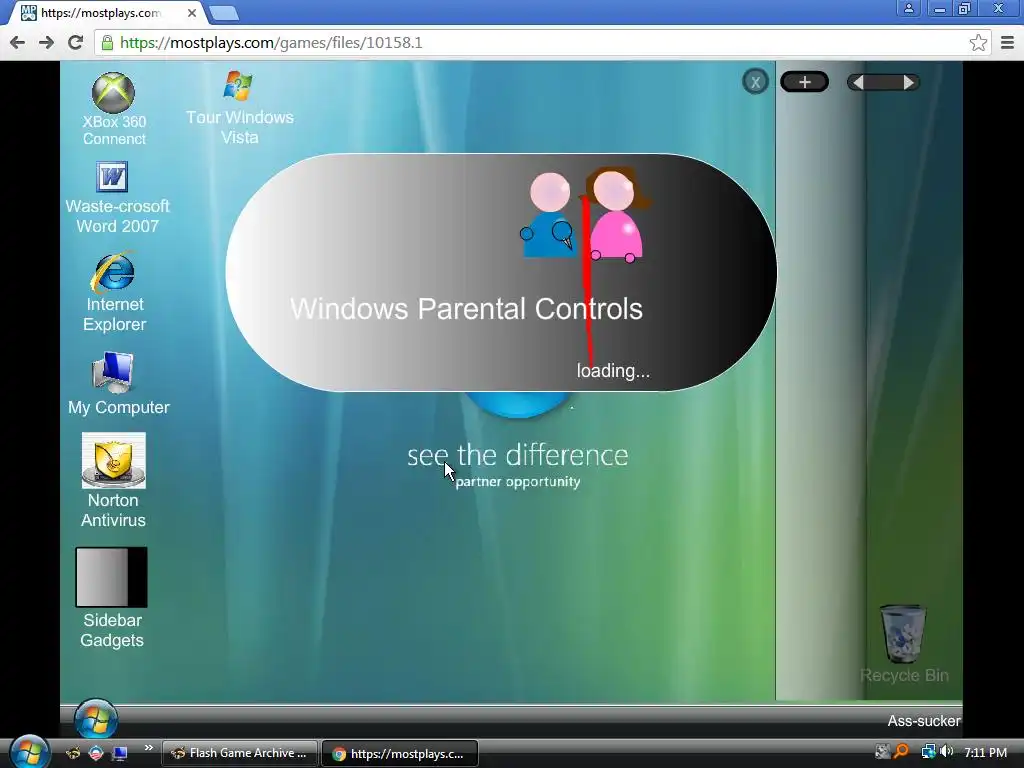Image resolution: width=1024 pixels, height=768 pixels.
Task: Click the Chrome user profile button
Action: tap(908, 8)
